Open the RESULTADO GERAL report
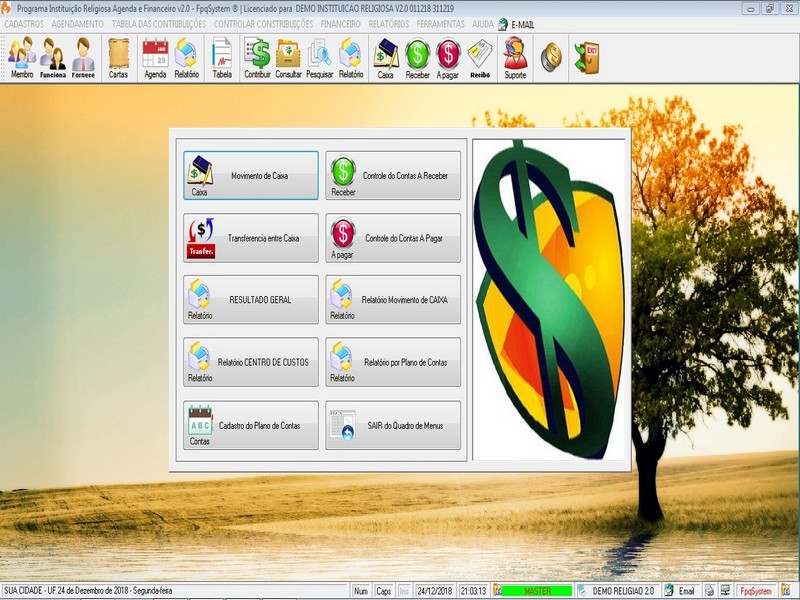 click(x=251, y=299)
